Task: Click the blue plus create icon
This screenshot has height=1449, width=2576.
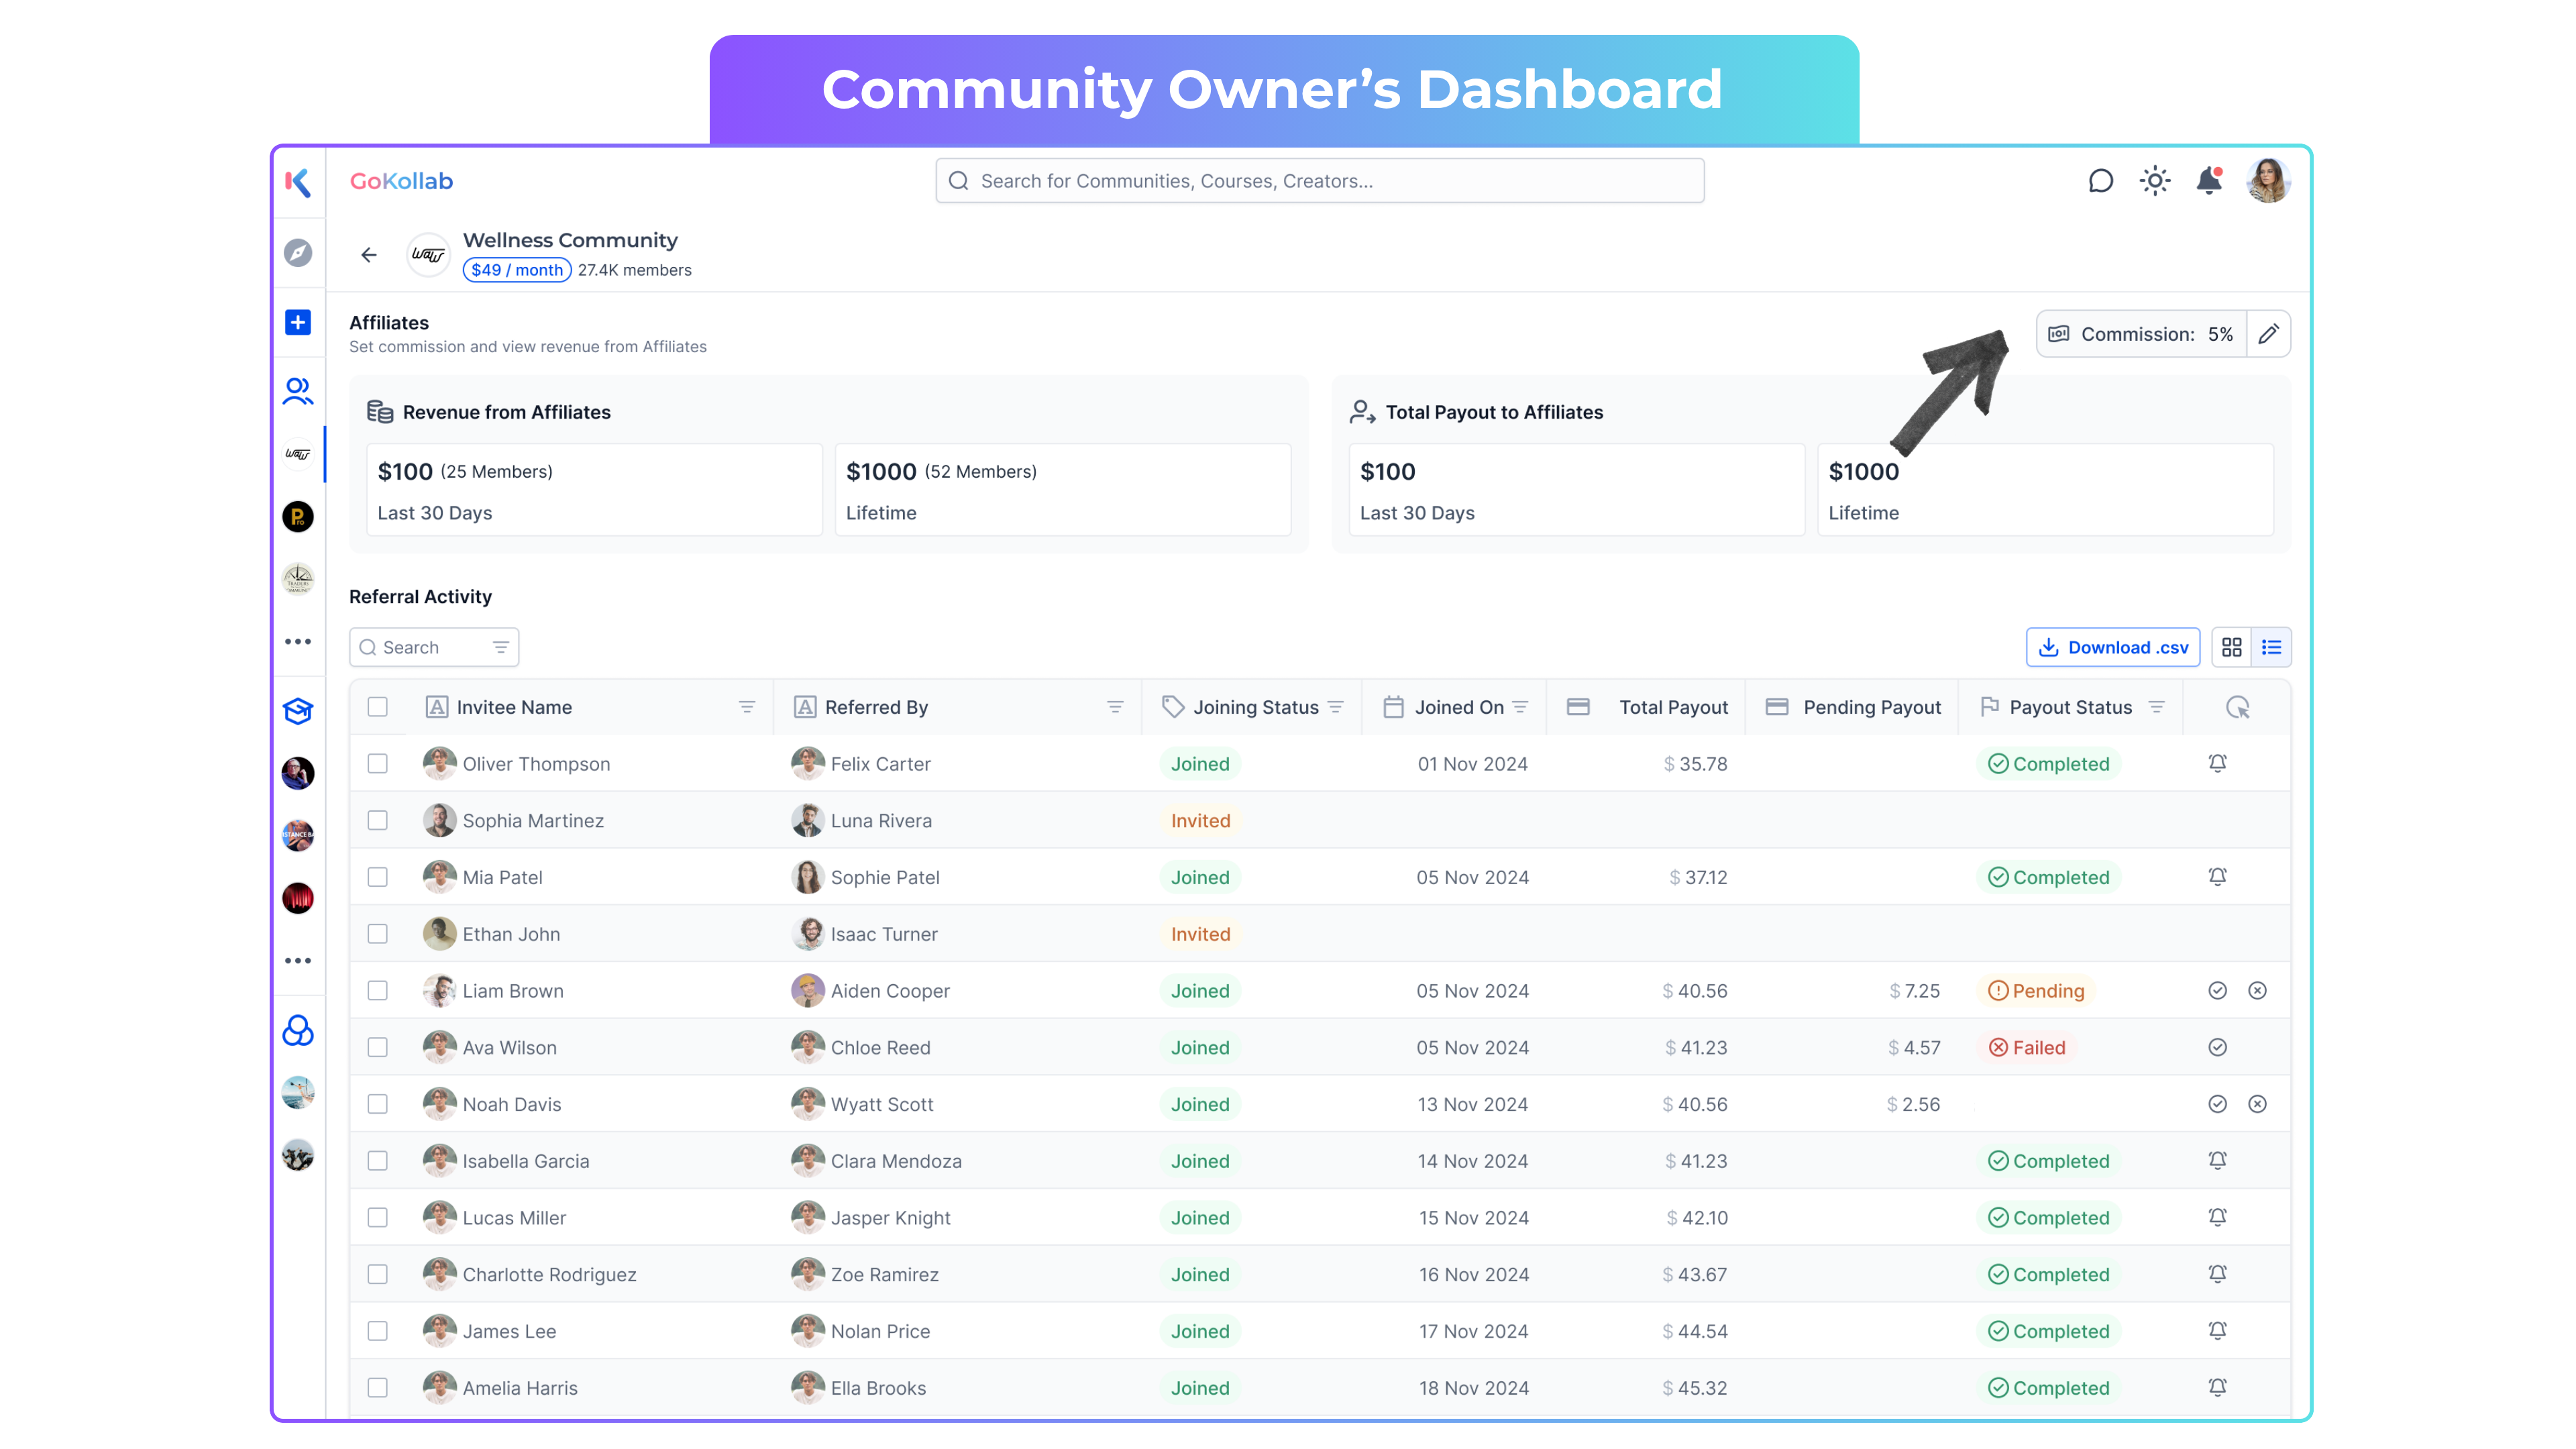Action: click(298, 322)
